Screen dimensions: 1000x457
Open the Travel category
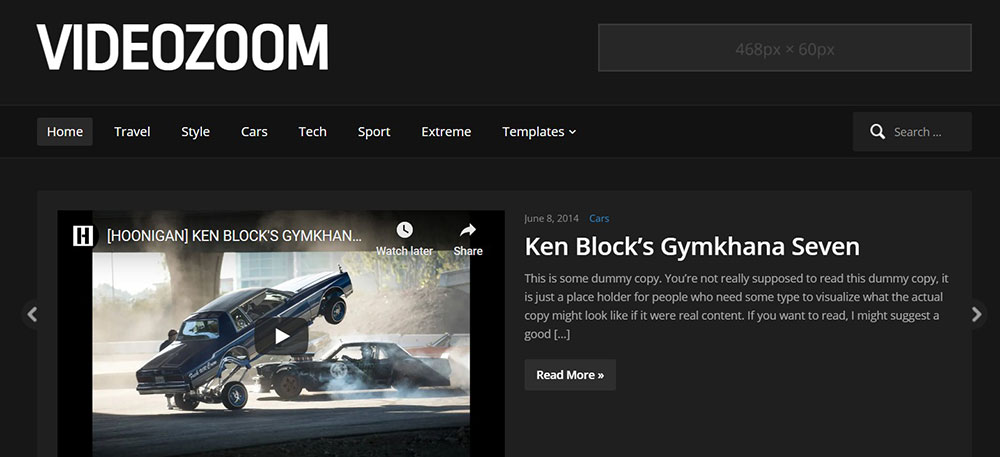point(132,131)
